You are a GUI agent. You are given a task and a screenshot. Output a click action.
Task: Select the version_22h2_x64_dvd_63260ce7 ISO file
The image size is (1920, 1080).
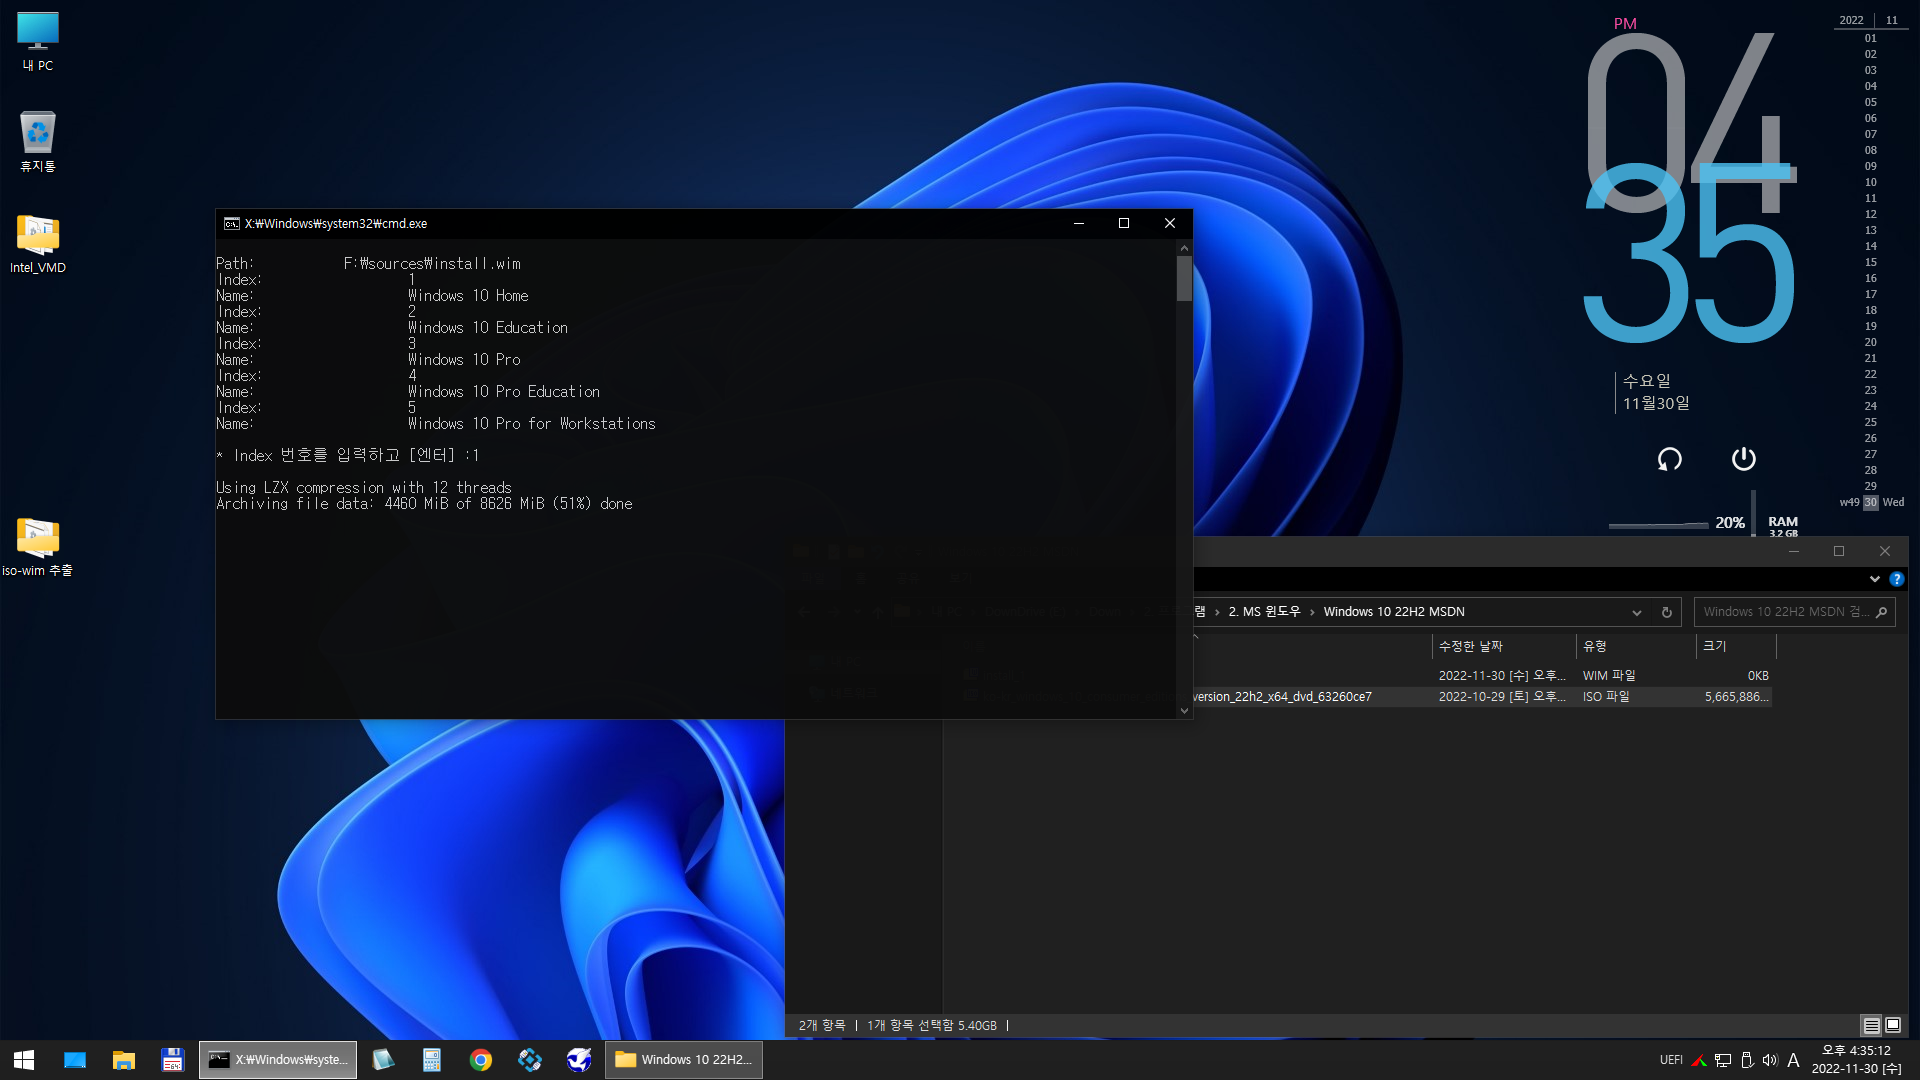[1283, 697]
